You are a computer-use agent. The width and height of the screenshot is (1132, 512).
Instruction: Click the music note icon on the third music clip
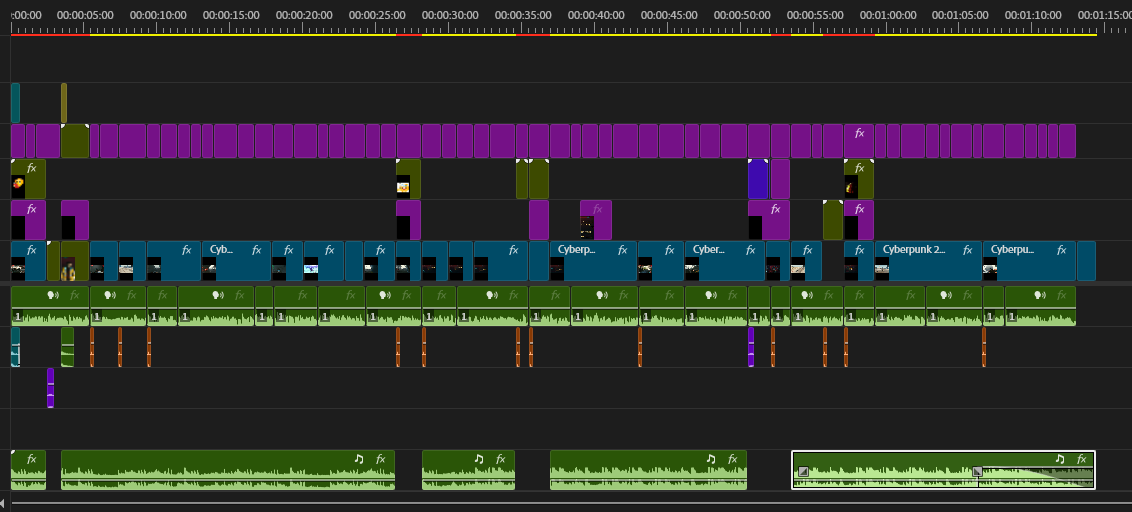click(x=479, y=459)
